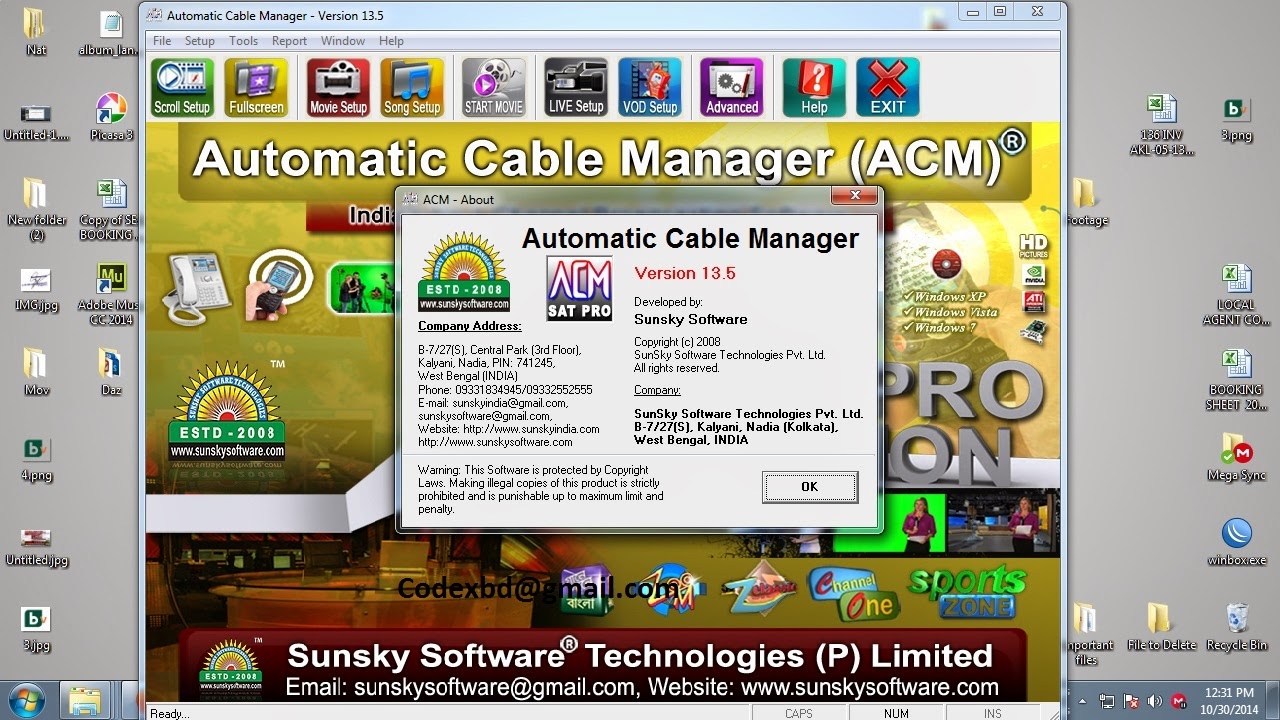Open Scroll Setup from the toolbar
The height and width of the screenshot is (720, 1280).
tap(182, 87)
